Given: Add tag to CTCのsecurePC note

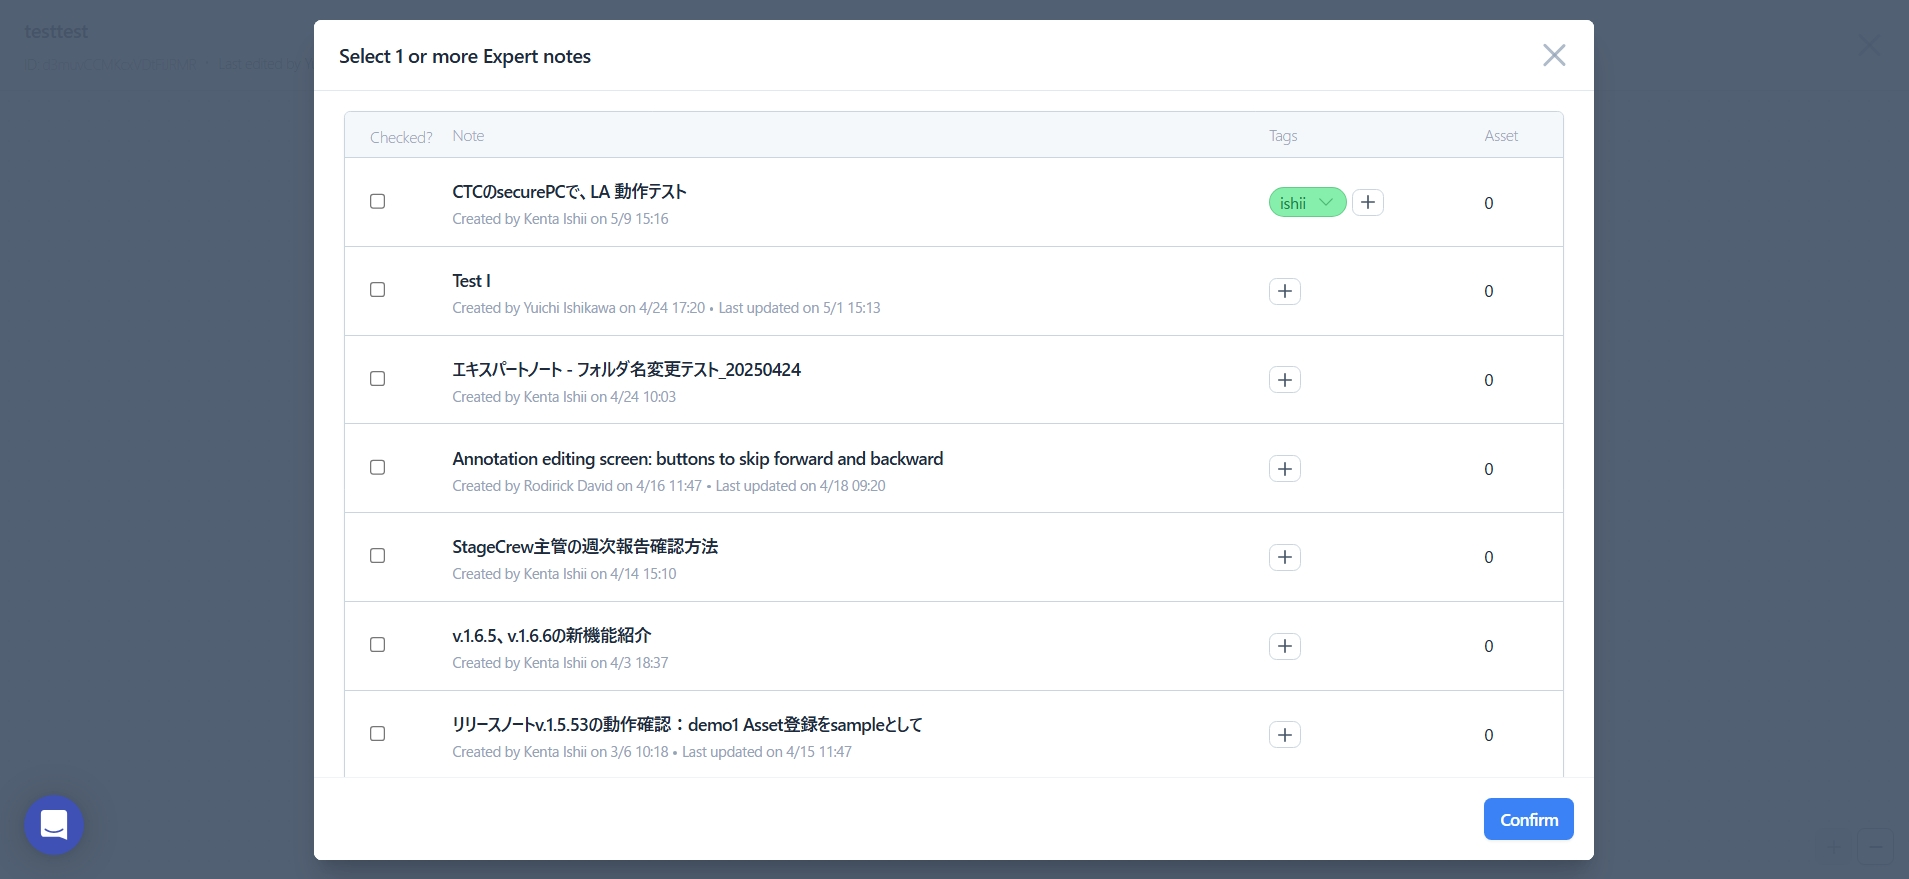Looking at the screenshot, I should (x=1367, y=202).
